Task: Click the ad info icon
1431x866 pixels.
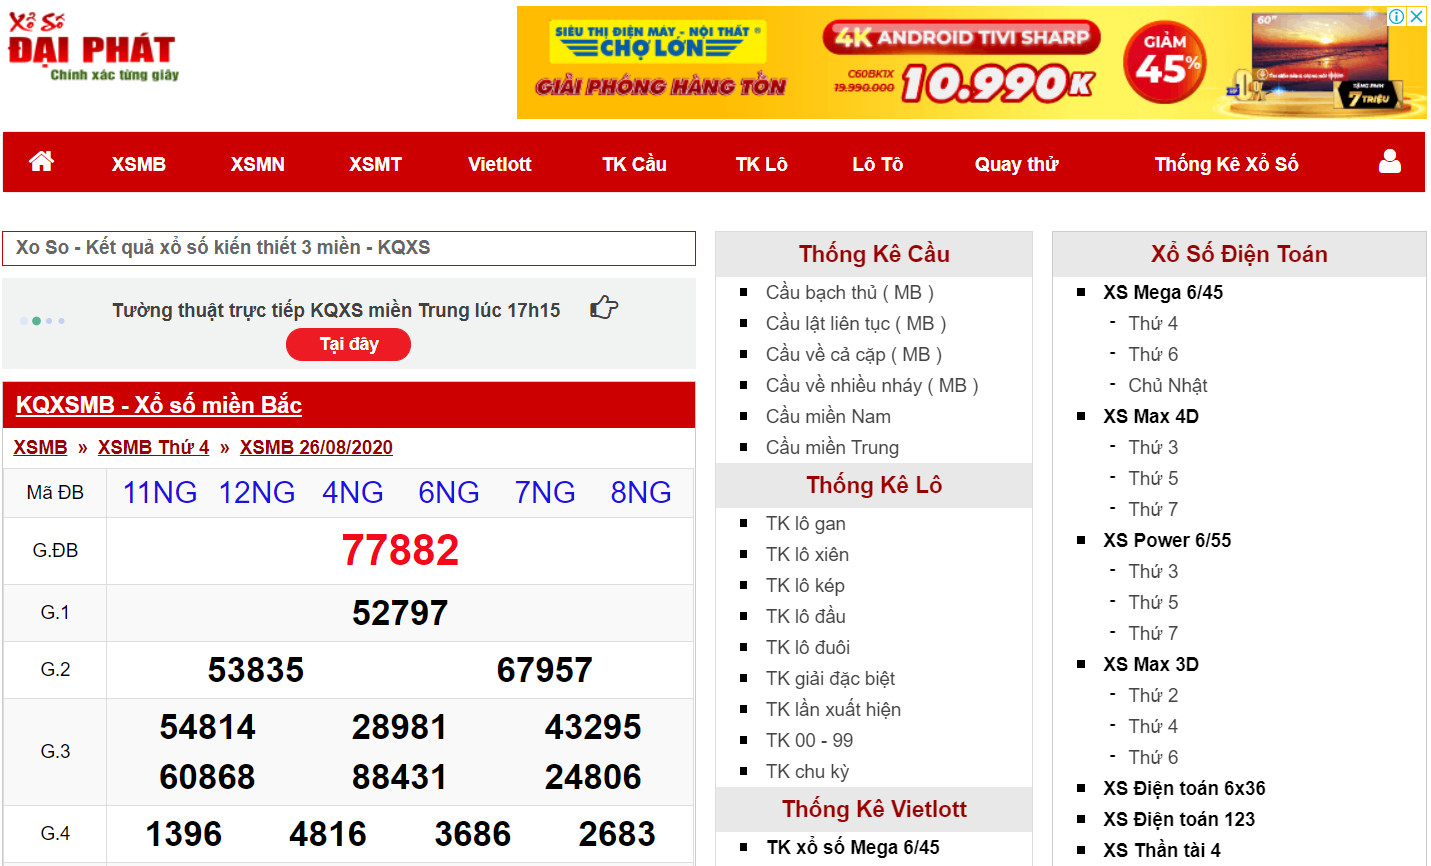Action: point(1396,16)
